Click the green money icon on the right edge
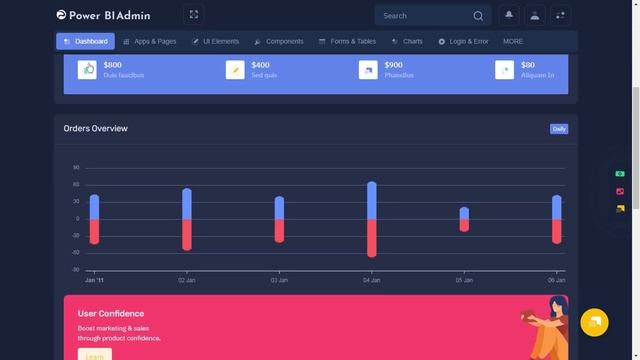640x360 pixels. click(620, 174)
